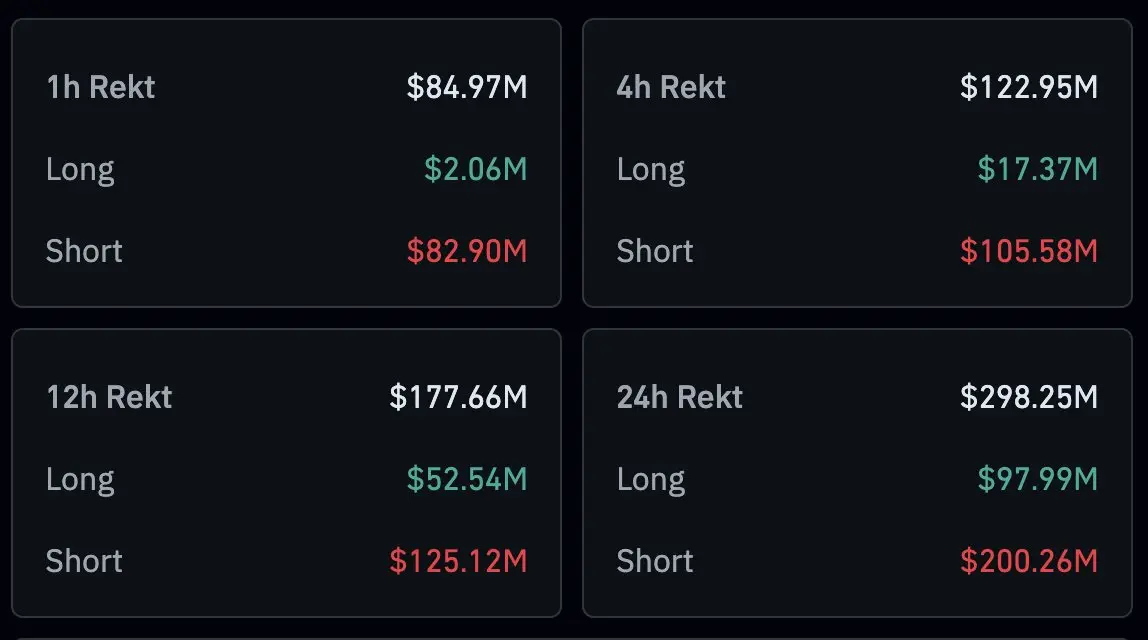Screen dimensions: 1148x640
Task: Click the Short label in 24h Rekt card
Action: (655, 561)
